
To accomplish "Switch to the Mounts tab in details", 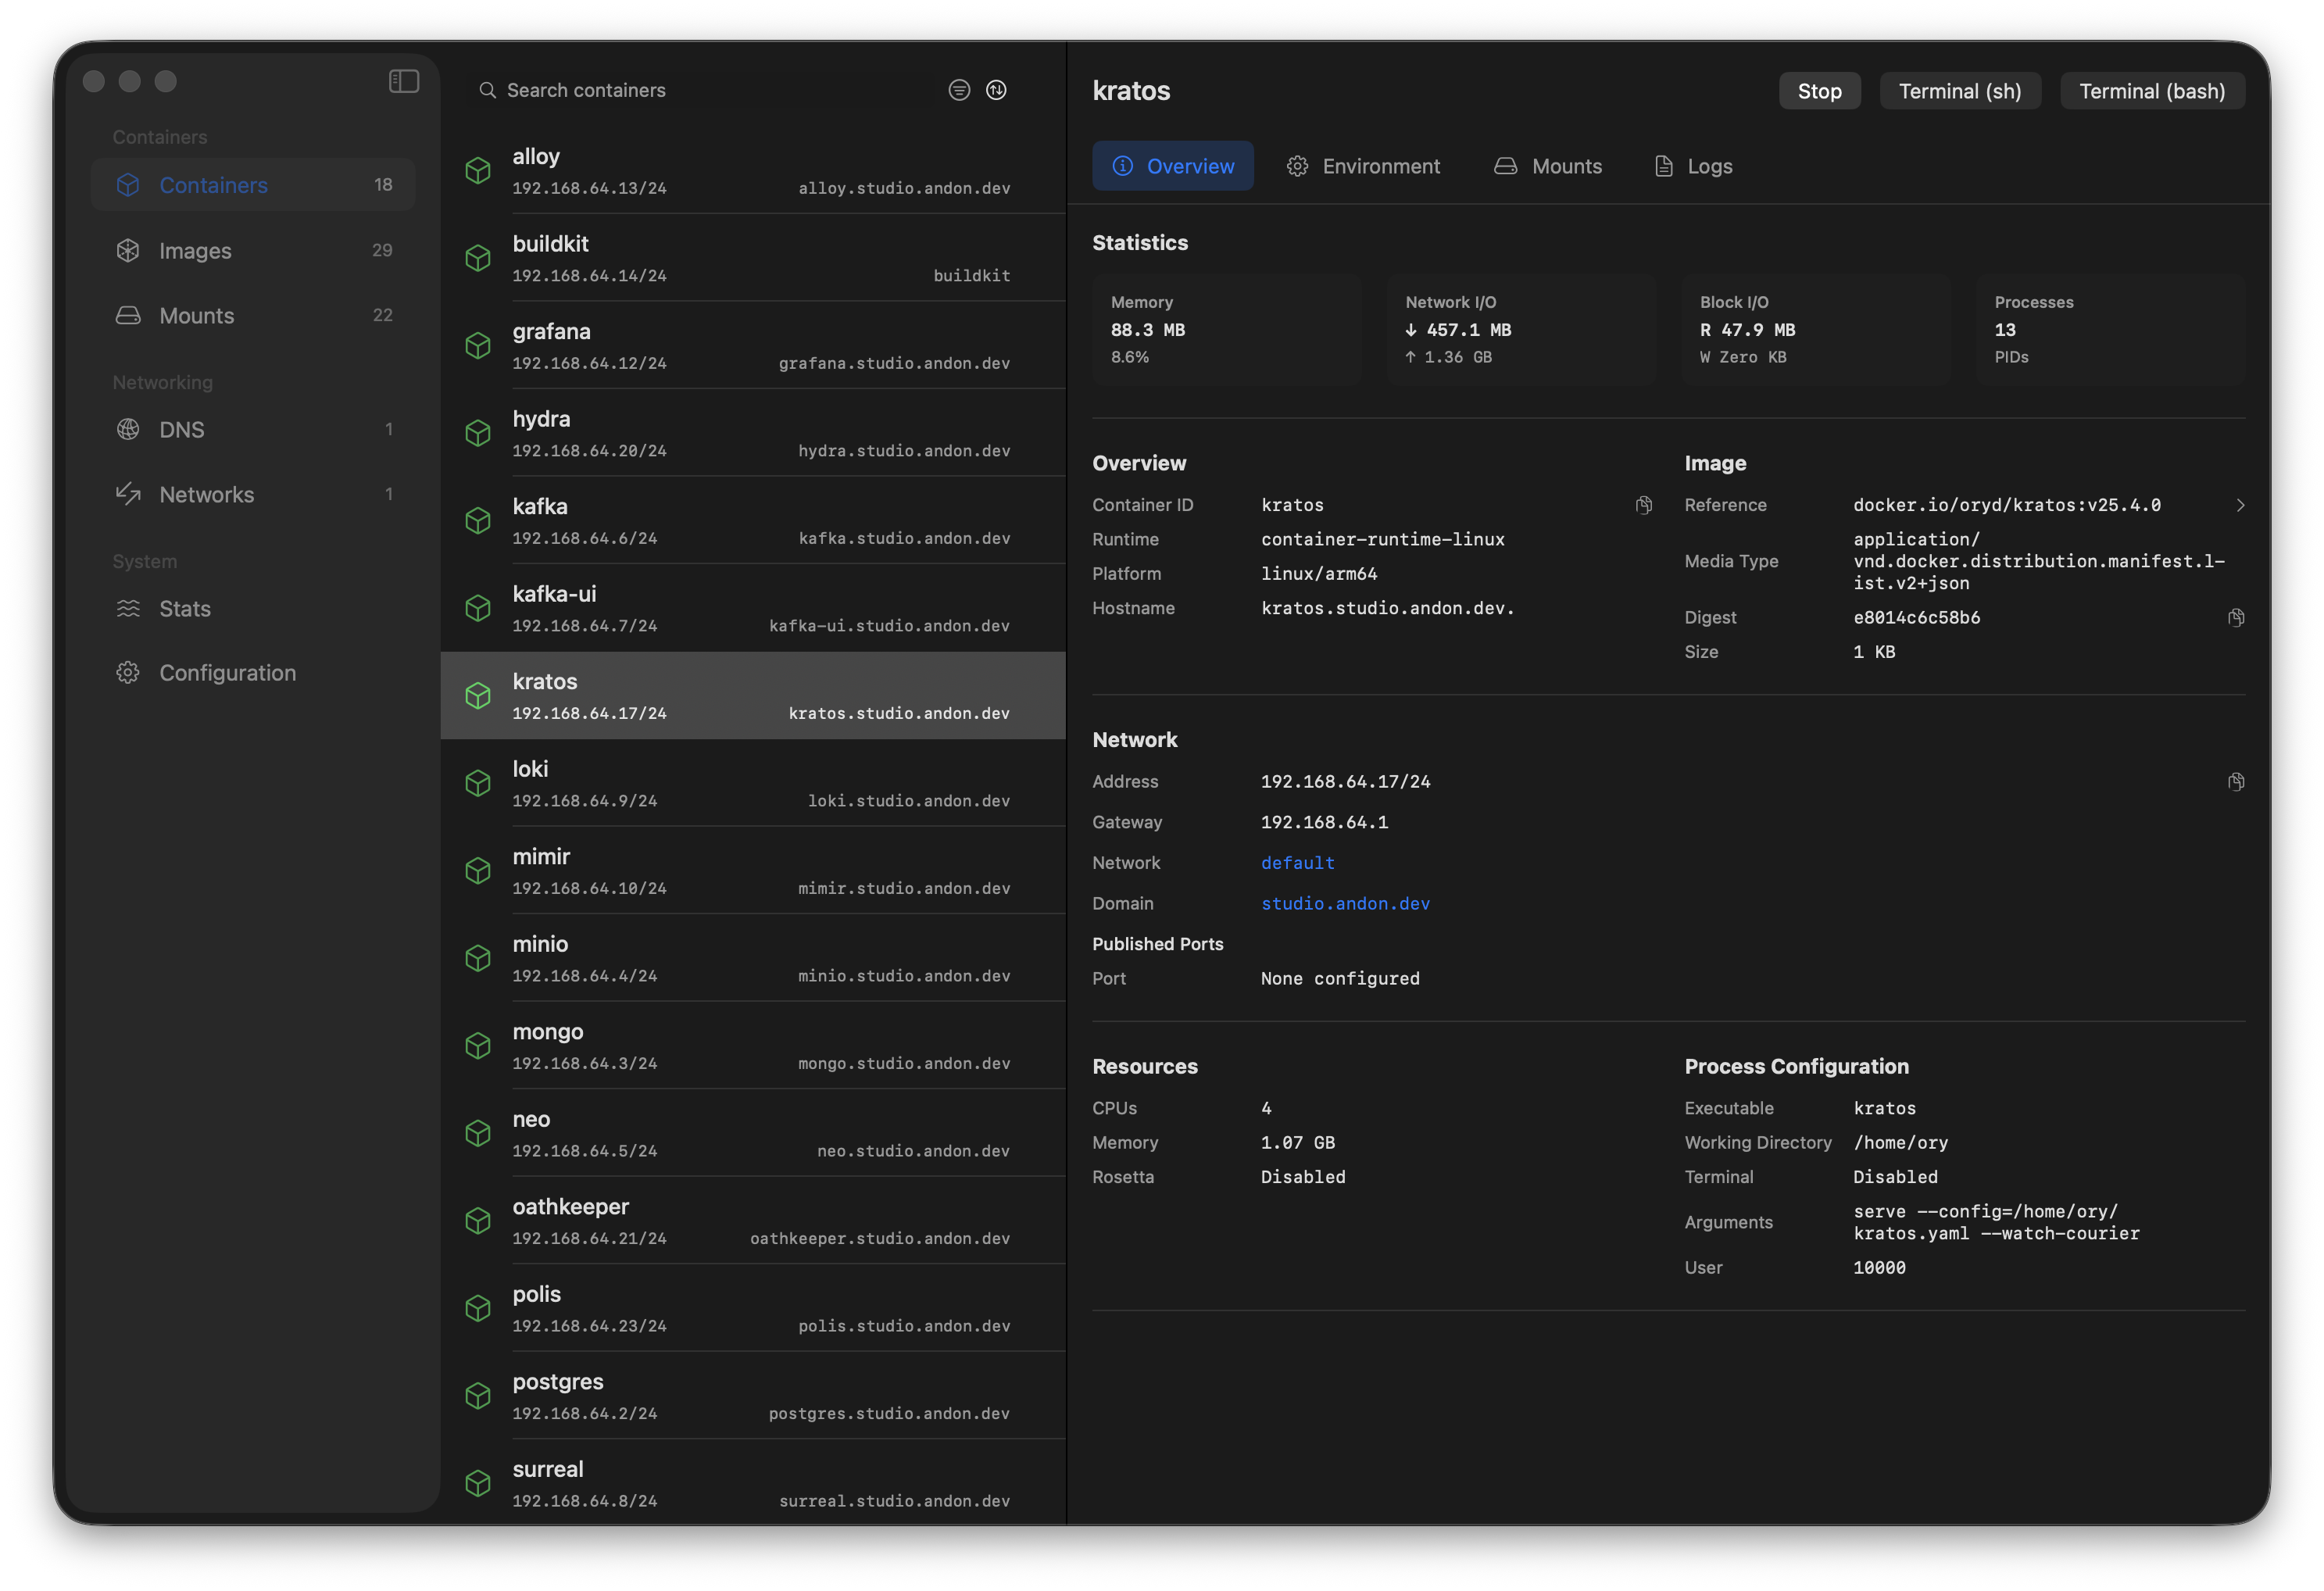I will pyautogui.click(x=1548, y=166).
